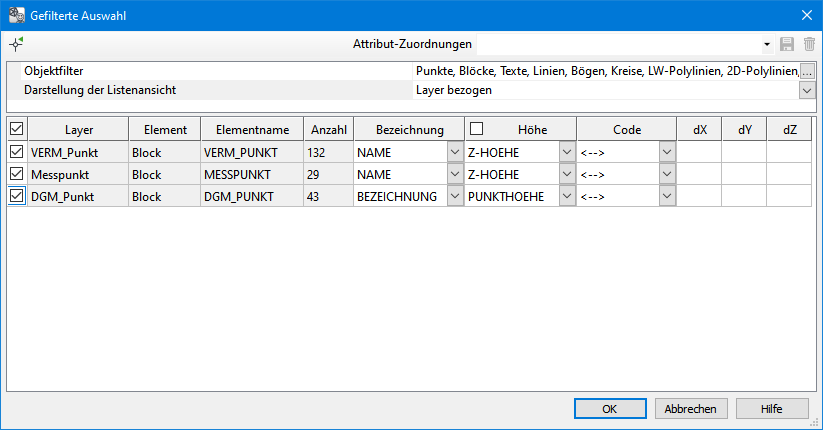Open the Objektfilter ellipsis button

tap(807, 71)
